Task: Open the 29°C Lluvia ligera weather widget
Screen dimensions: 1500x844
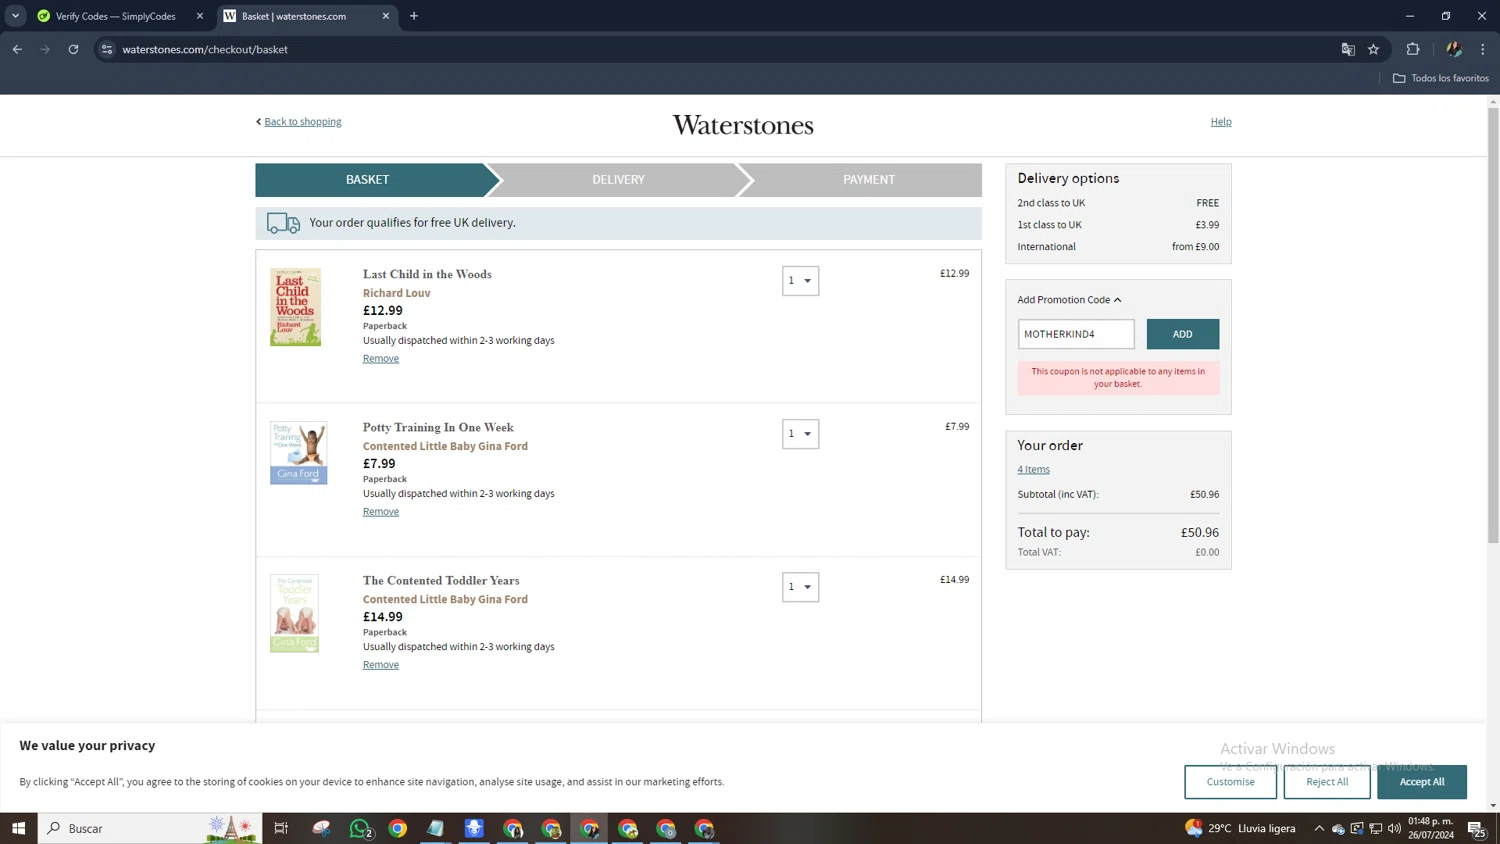Action: point(1240,828)
